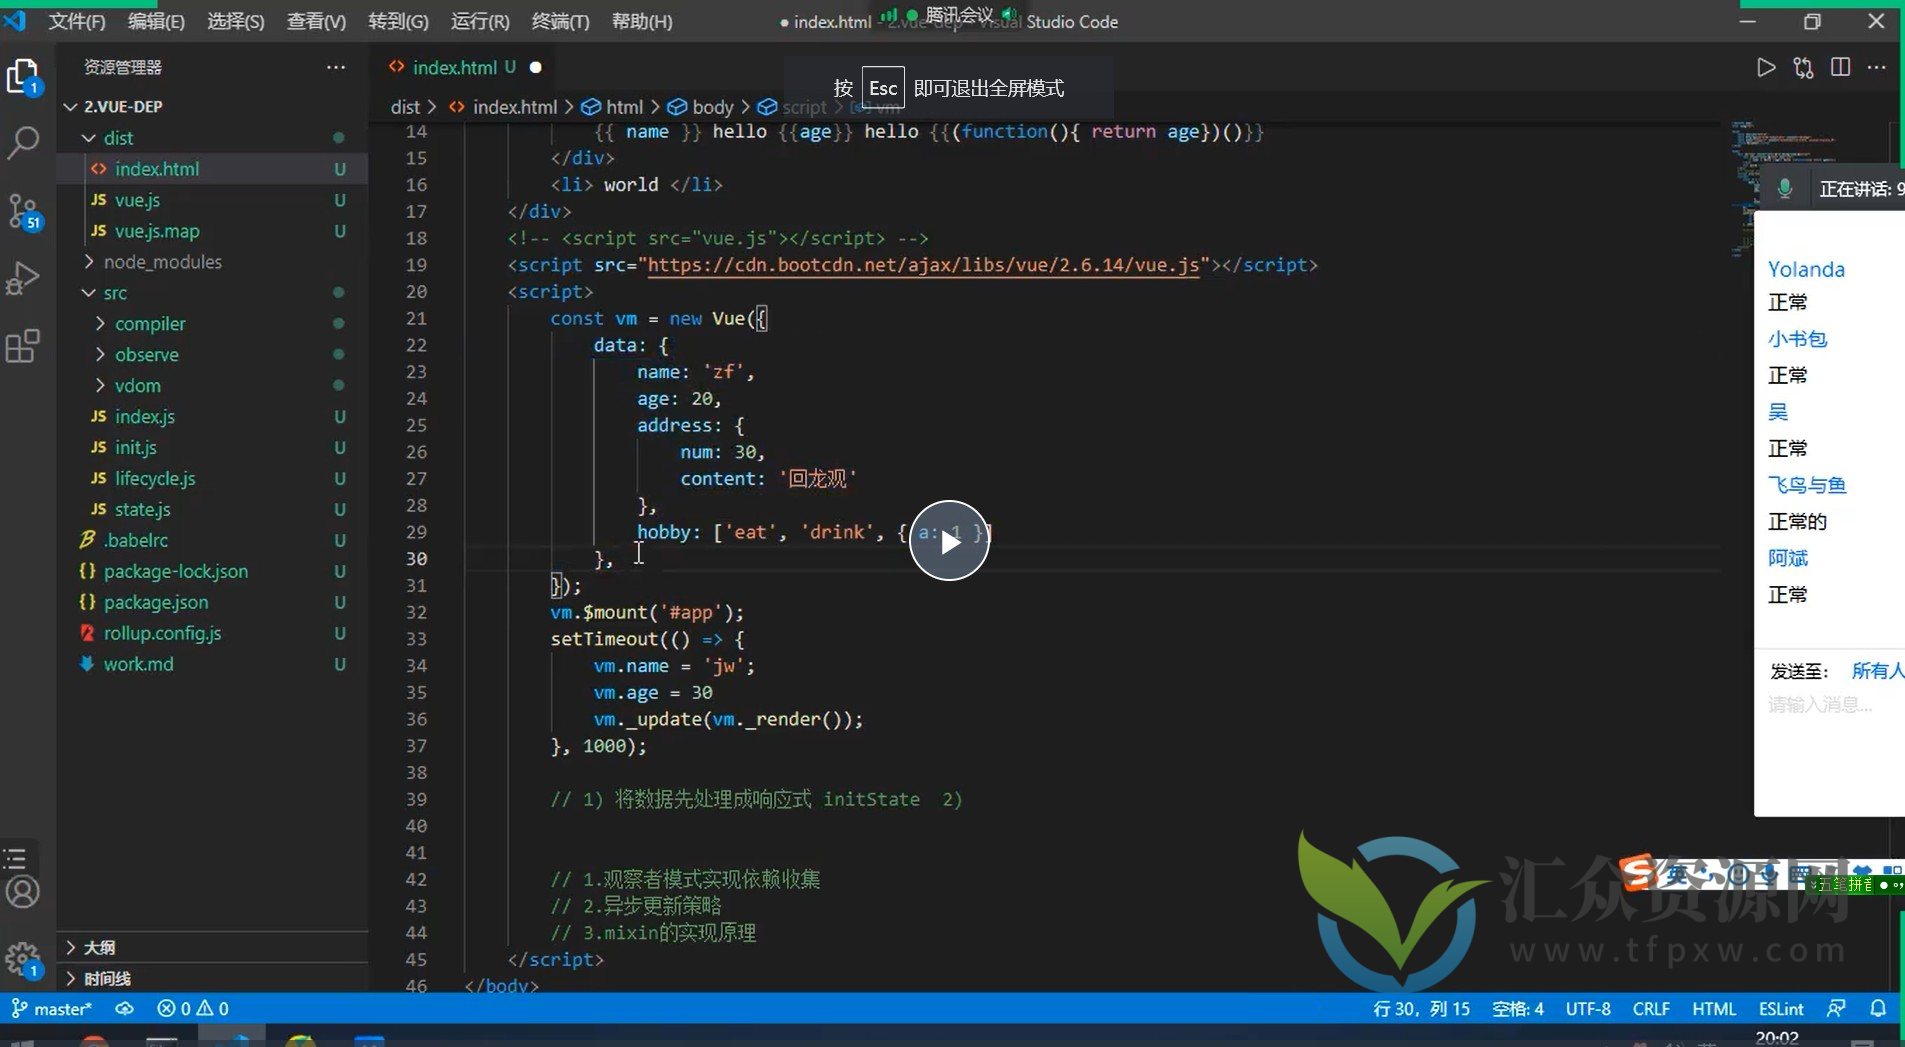The image size is (1905, 1047).
Task: Open the Manage gear icon
Action: 21,960
